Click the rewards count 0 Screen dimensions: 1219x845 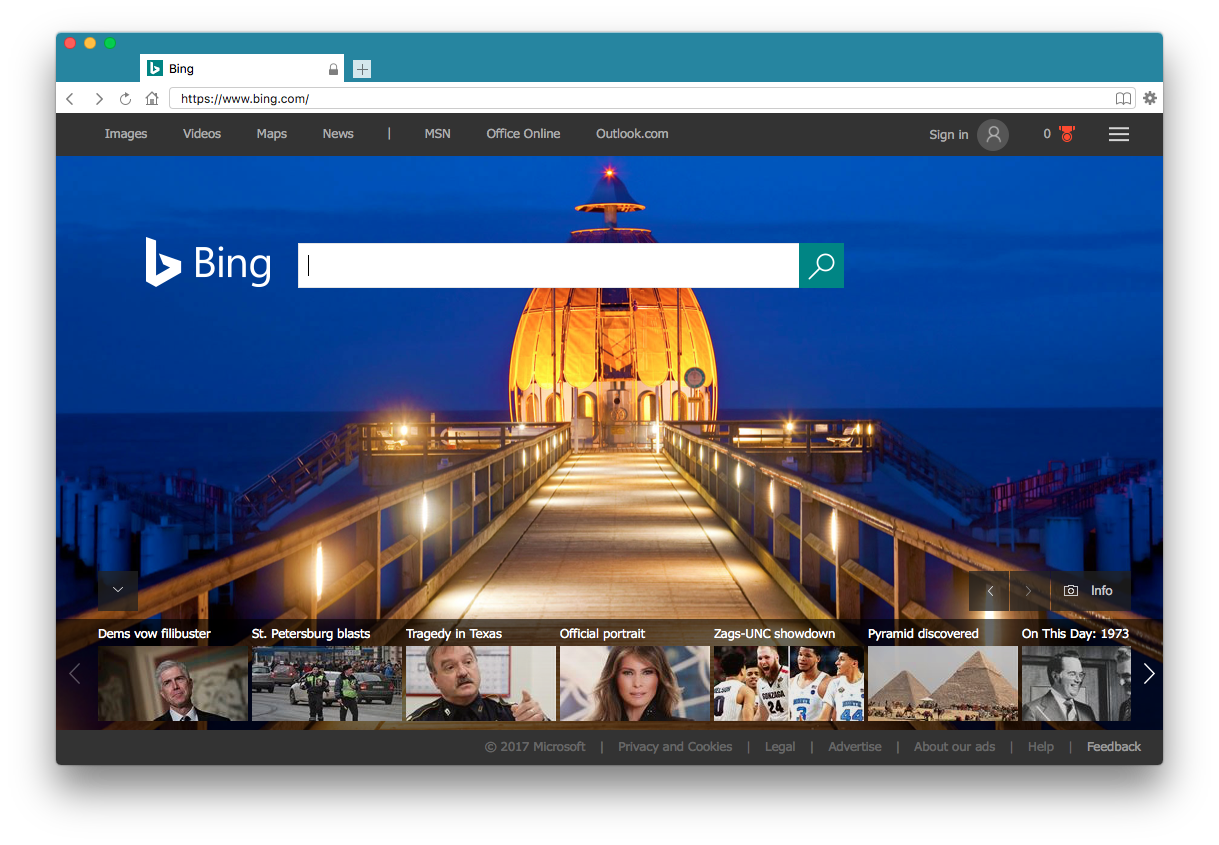(x=1047, y=134)
